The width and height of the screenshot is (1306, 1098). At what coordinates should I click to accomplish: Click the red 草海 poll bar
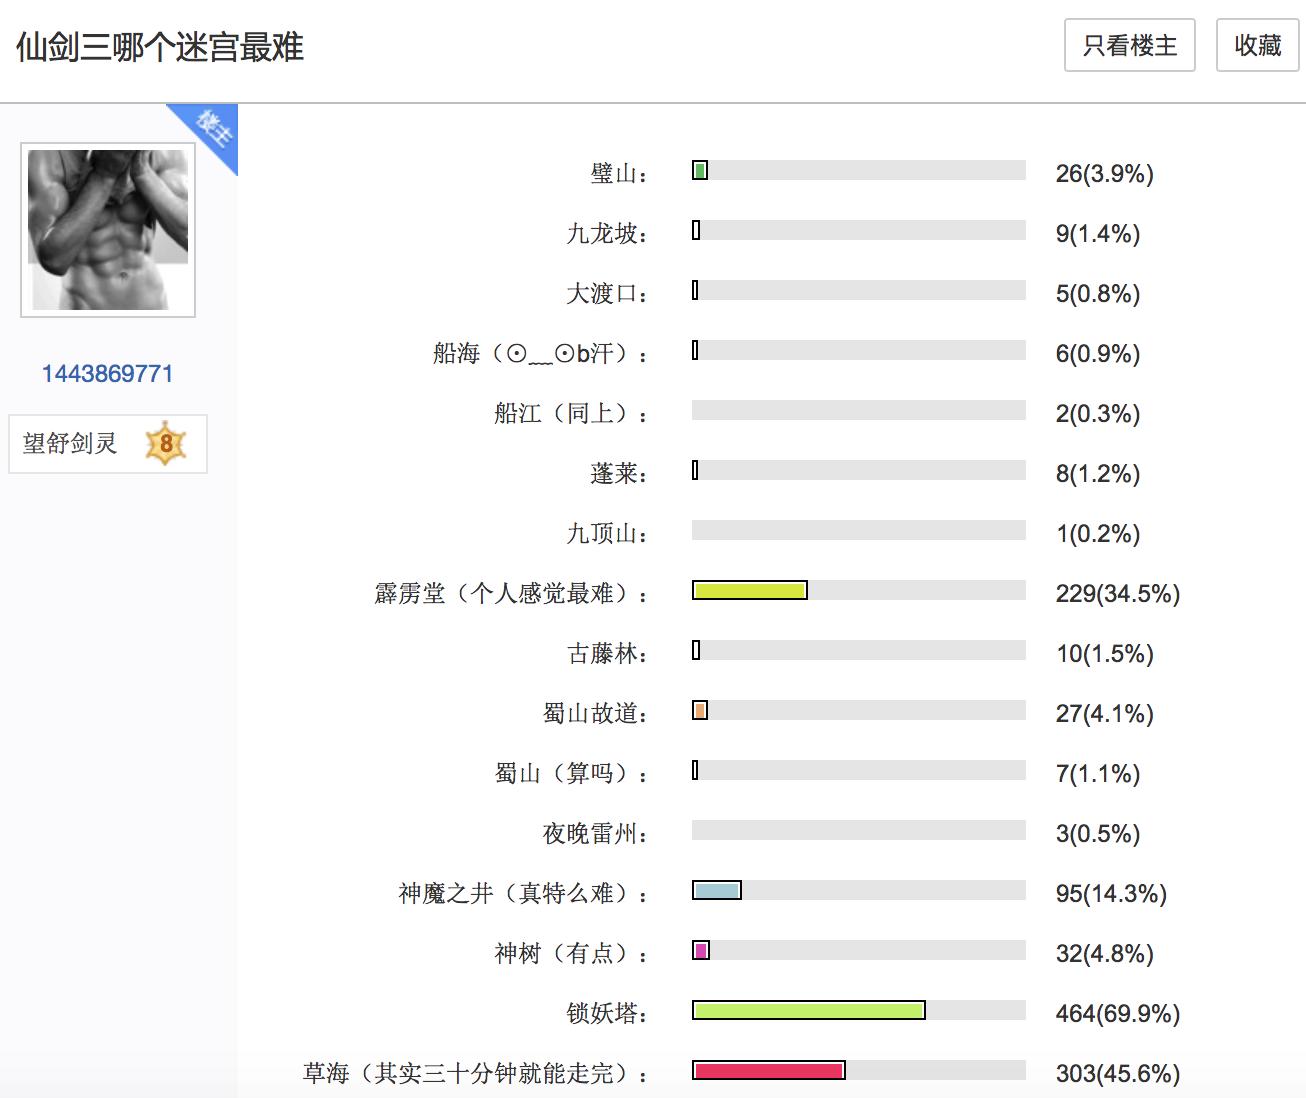768,1070
